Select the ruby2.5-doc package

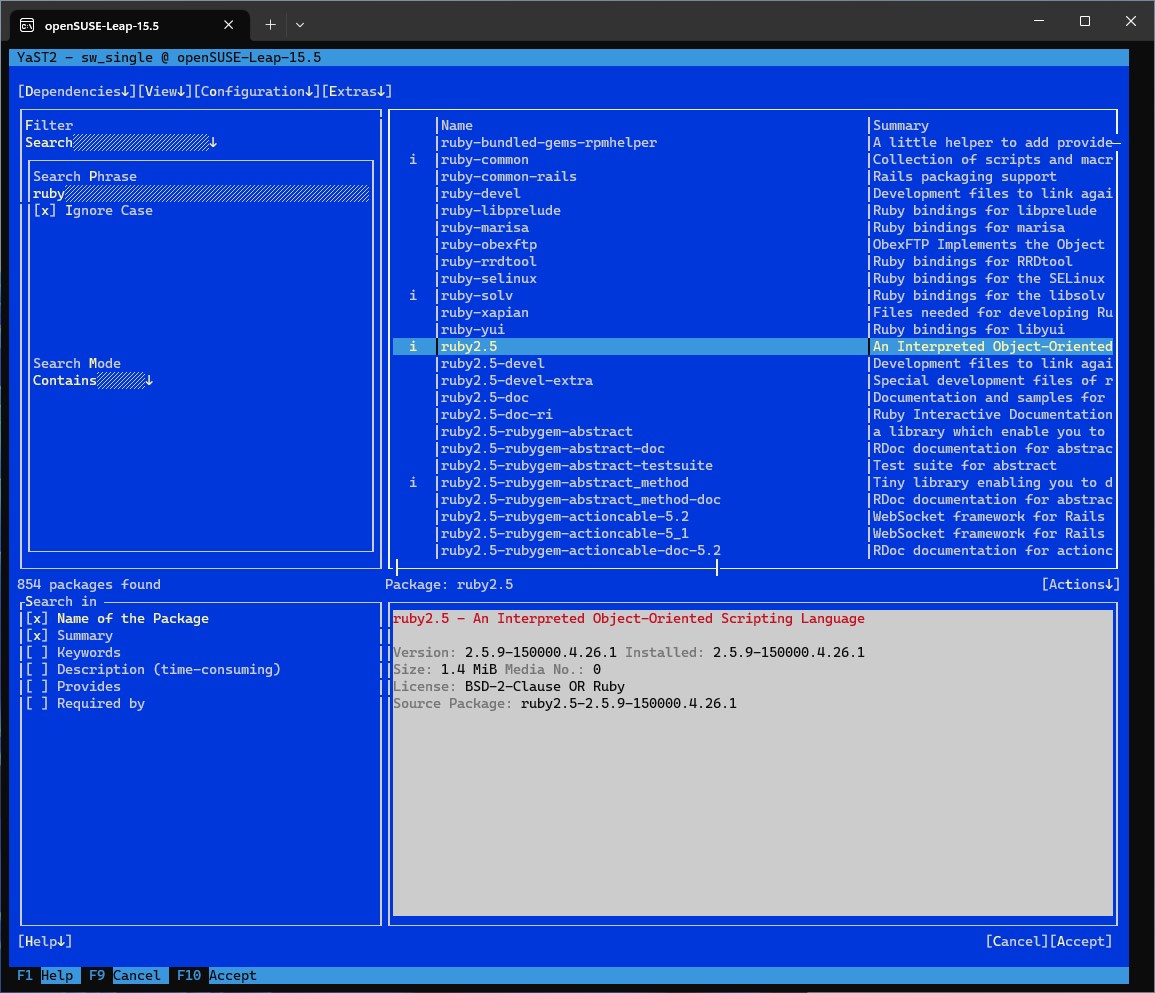click(754, 397)
